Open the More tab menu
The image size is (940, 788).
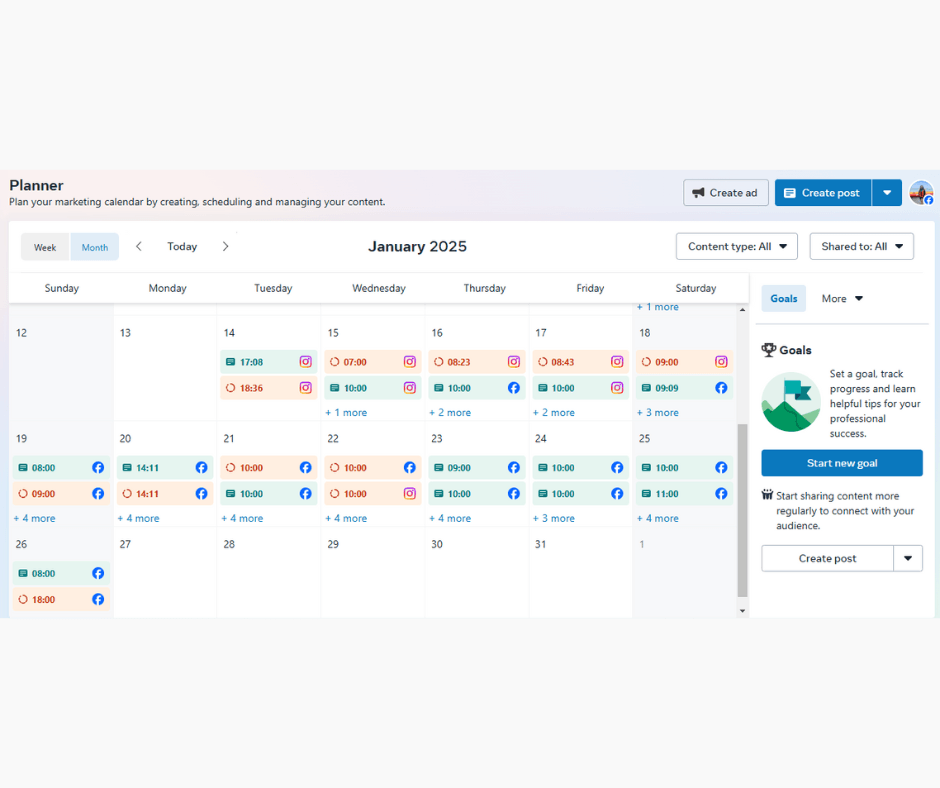point(842,299)
